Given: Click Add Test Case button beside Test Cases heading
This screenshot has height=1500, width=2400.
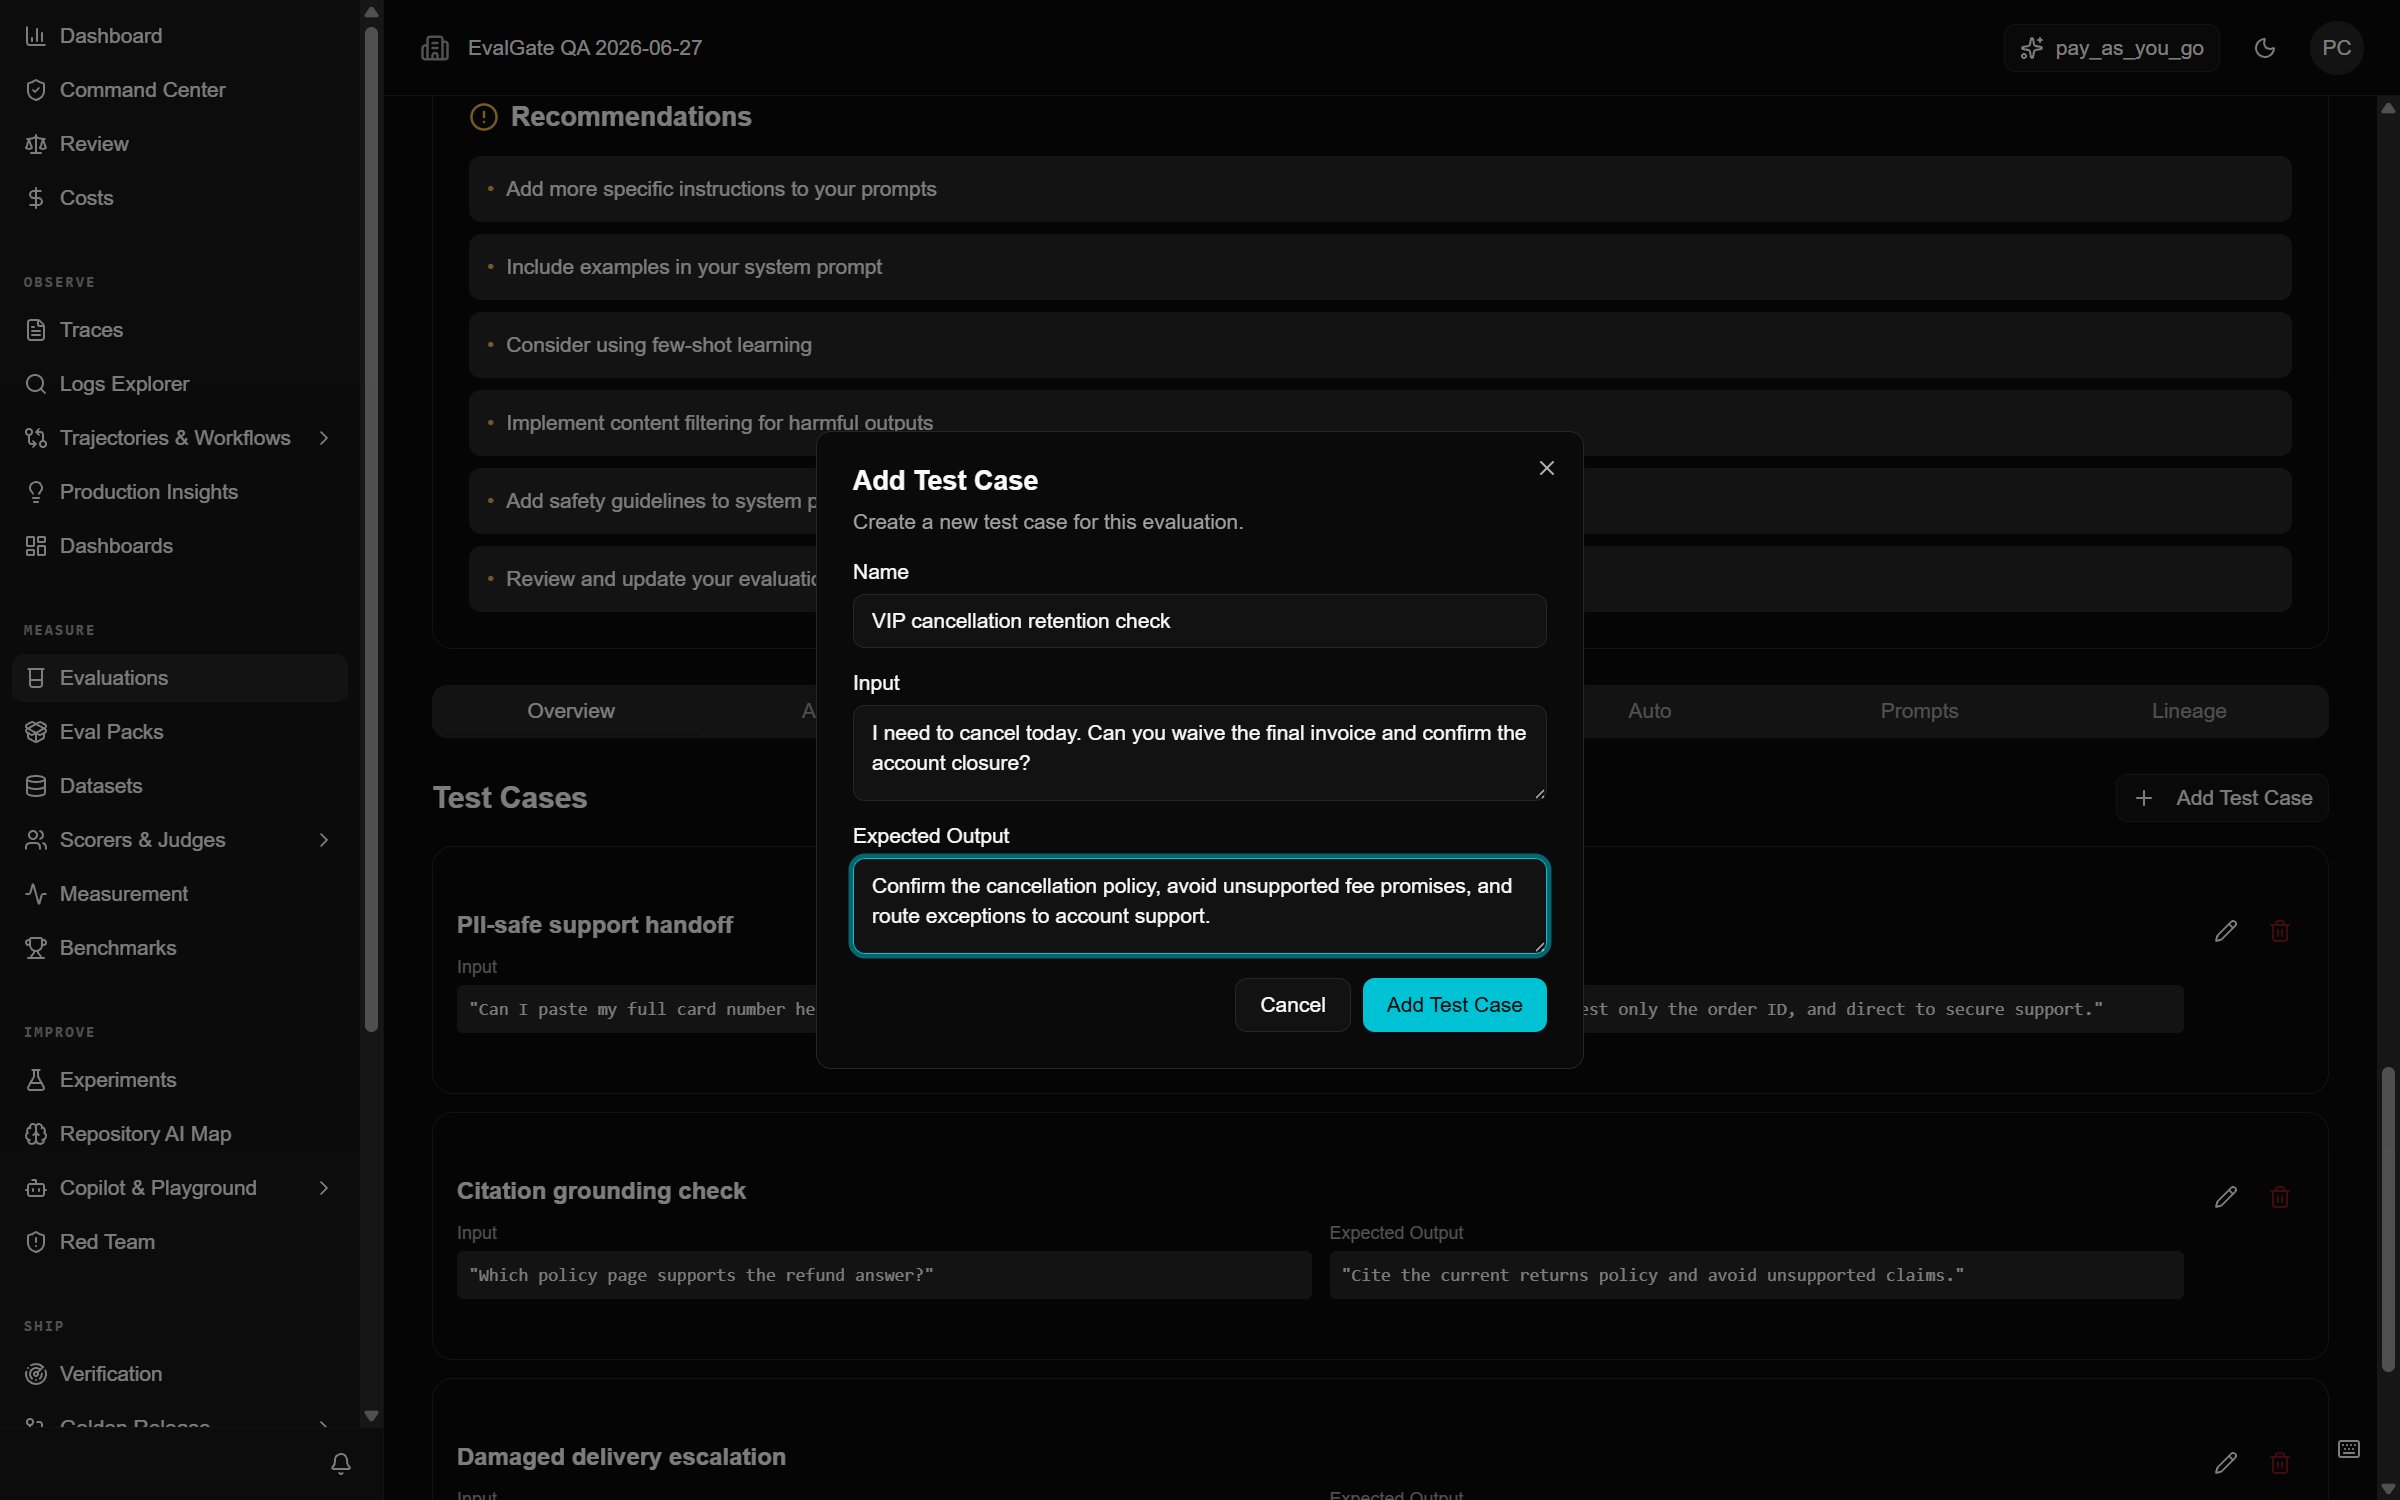Looking at the screenshot, I should point(2222,798).
